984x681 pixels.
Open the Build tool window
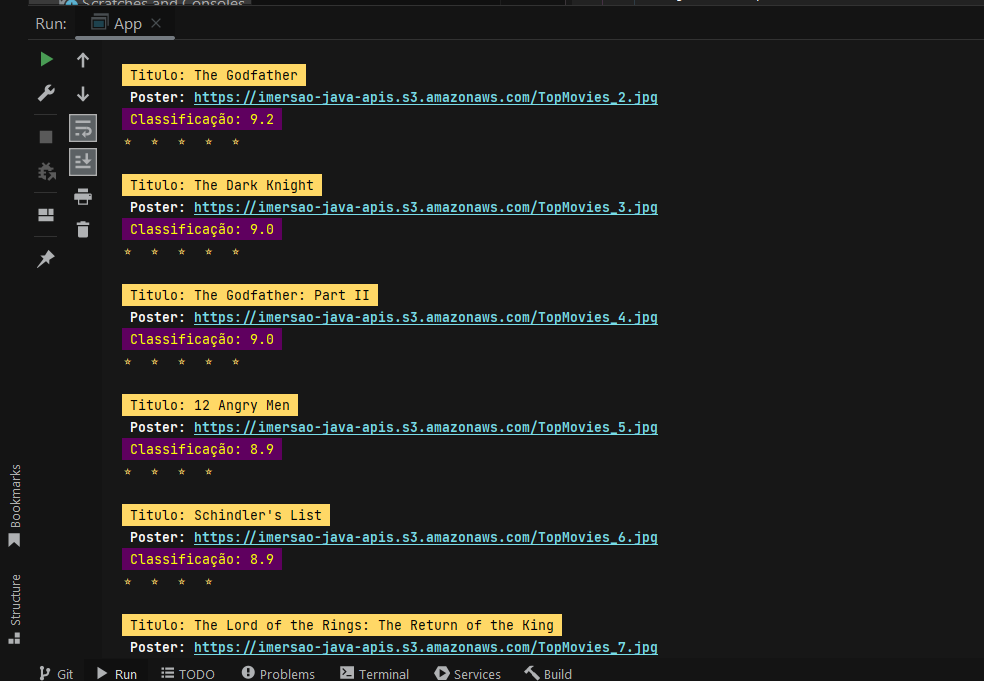(548, 673)
